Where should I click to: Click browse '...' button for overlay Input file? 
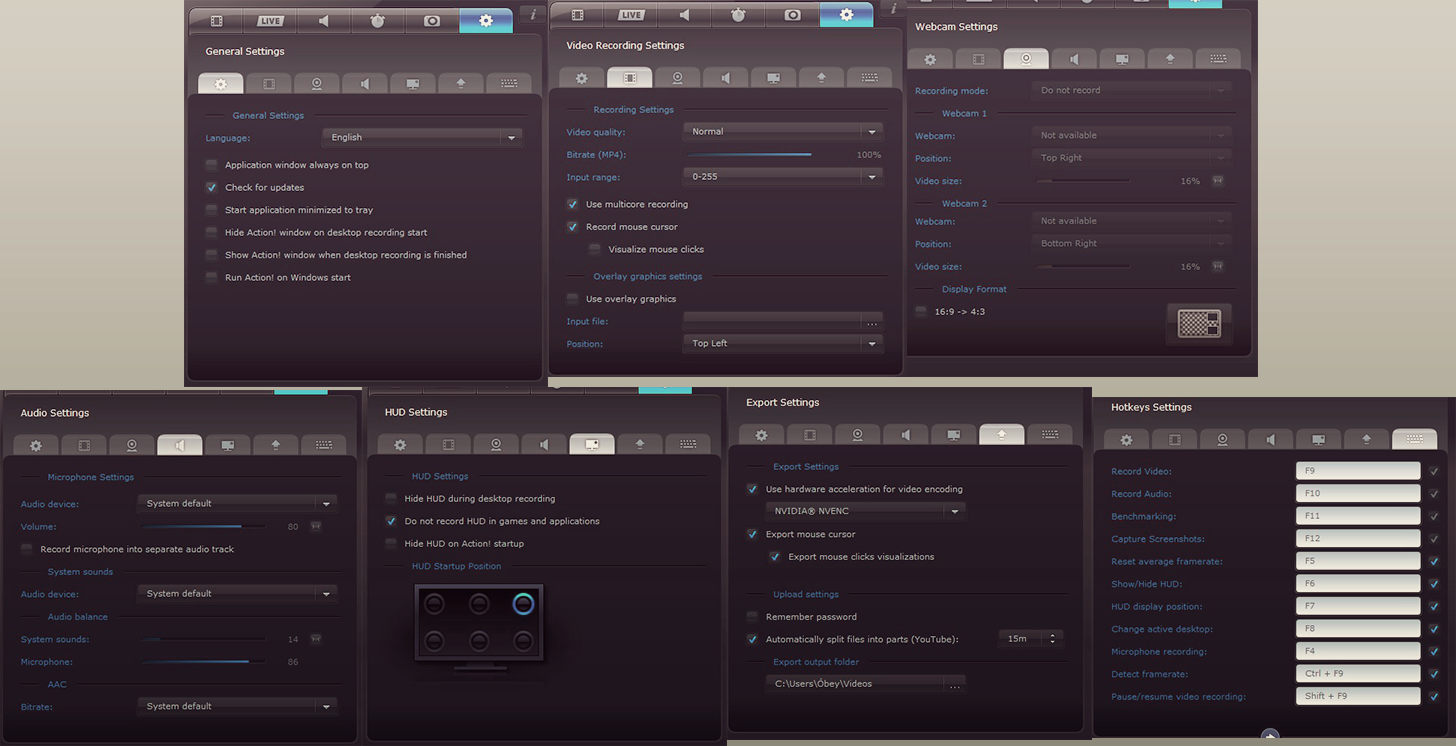pyautogui.click(x=872, y=322)
